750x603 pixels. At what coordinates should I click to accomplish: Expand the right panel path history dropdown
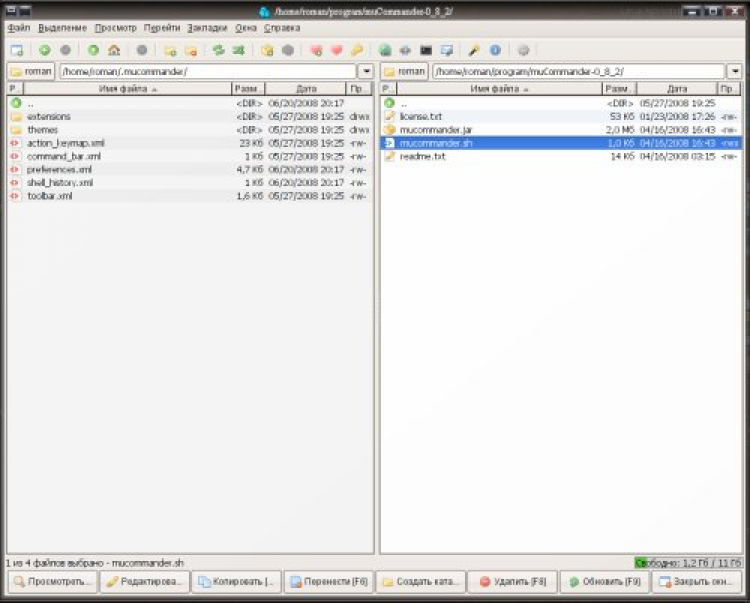pos(735,72)
